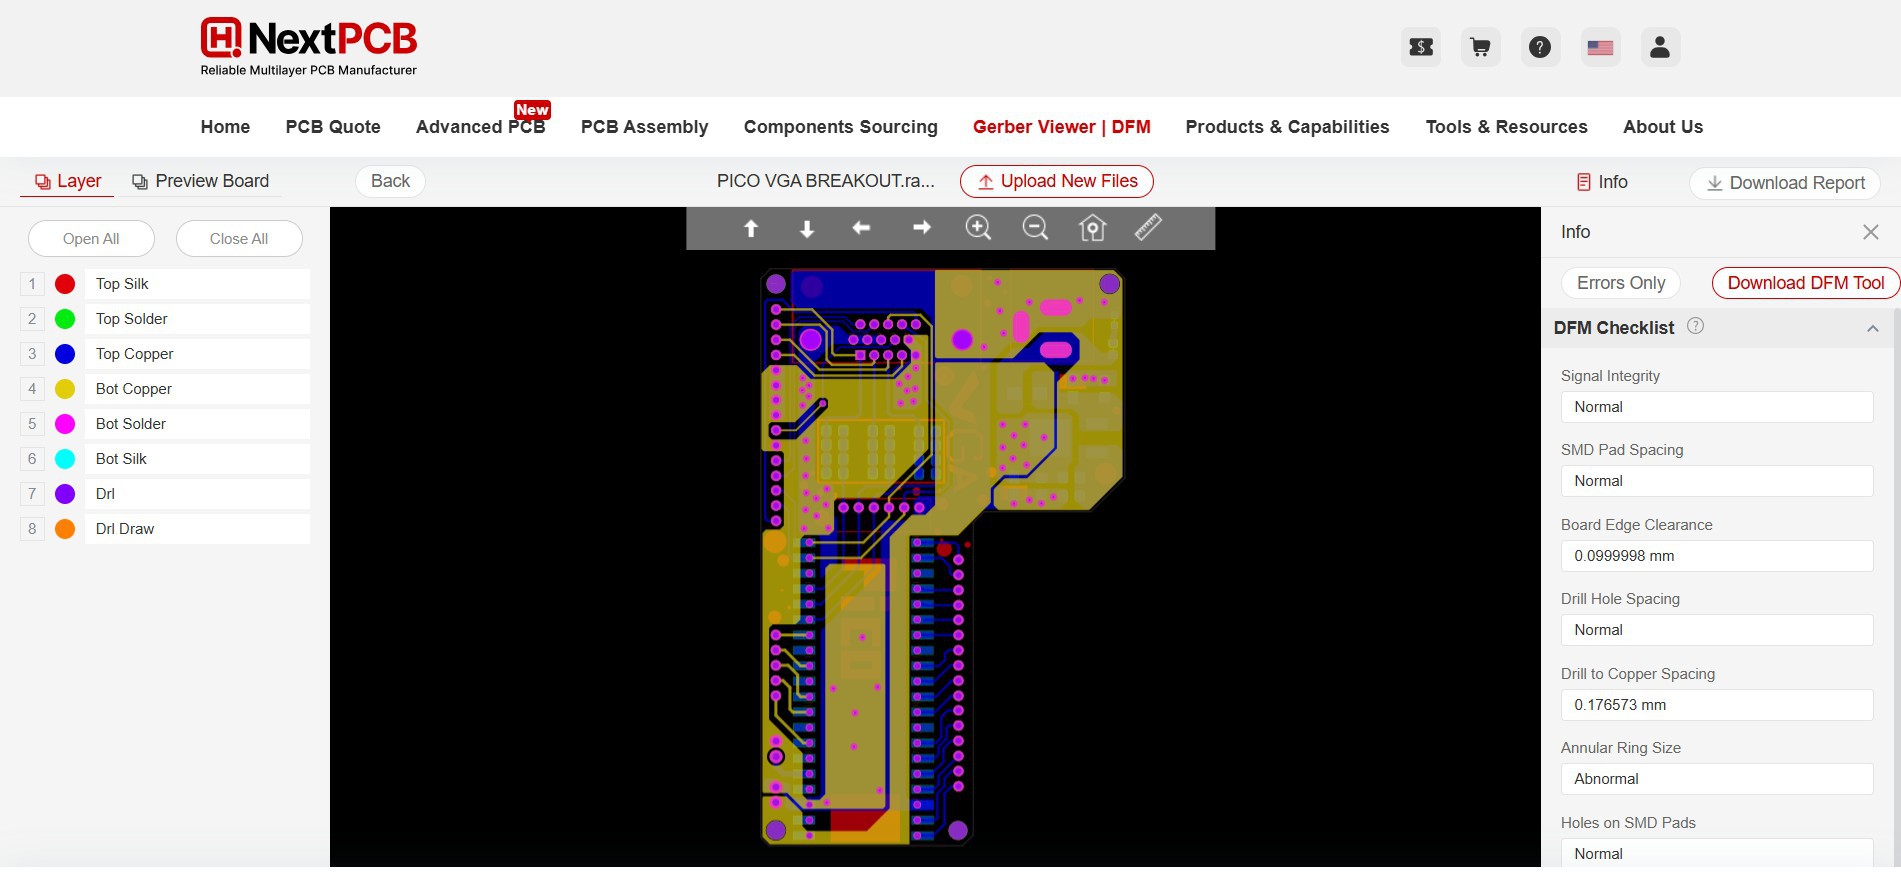Pan the board up with arrow icon
Screen dimensions: 1901x882
tap(751, 228)
